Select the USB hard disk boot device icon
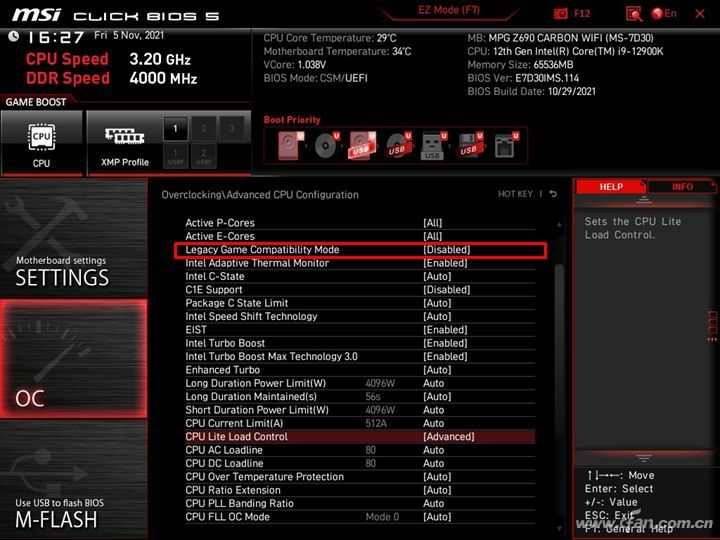Screen dimensions: 720x540 click(362, 146)
